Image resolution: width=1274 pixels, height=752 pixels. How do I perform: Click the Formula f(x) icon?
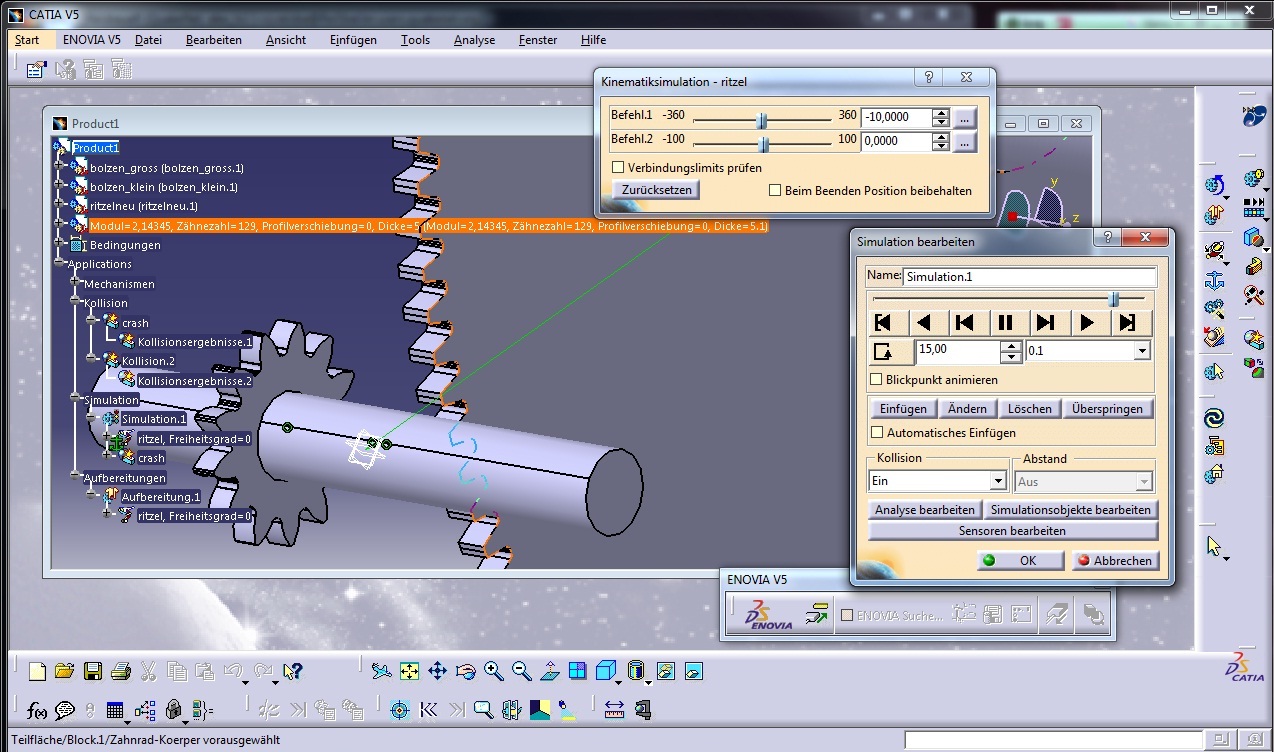point(37,710)
